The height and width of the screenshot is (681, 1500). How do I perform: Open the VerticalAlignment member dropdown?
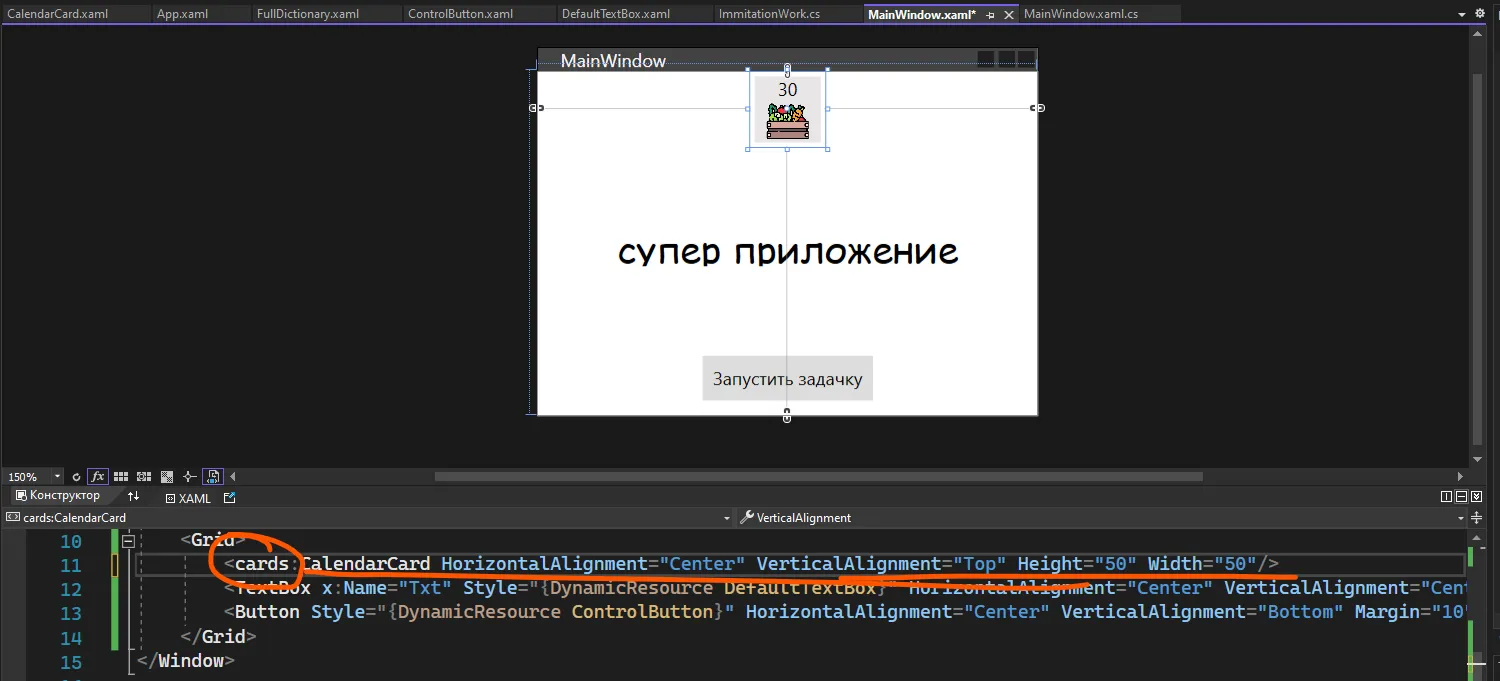(x=1461, y=518)
